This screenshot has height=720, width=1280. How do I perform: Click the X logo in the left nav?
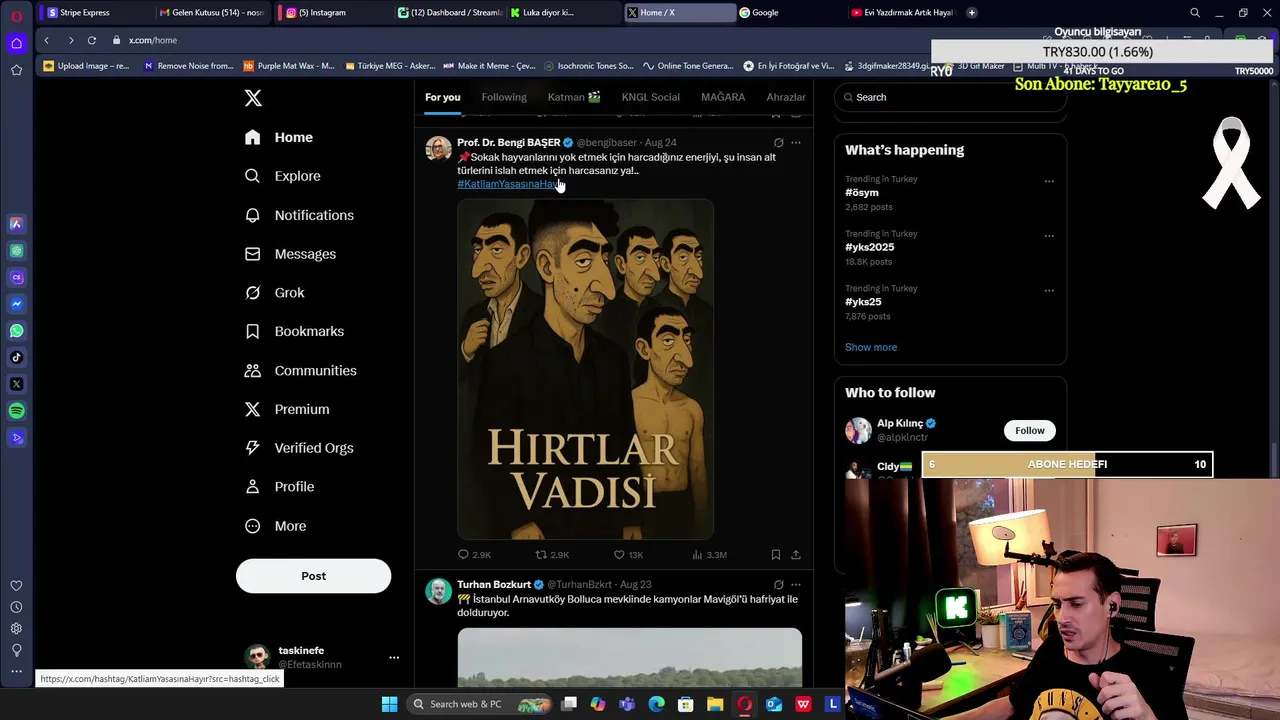pyautogui.click(x=253, y=98)
